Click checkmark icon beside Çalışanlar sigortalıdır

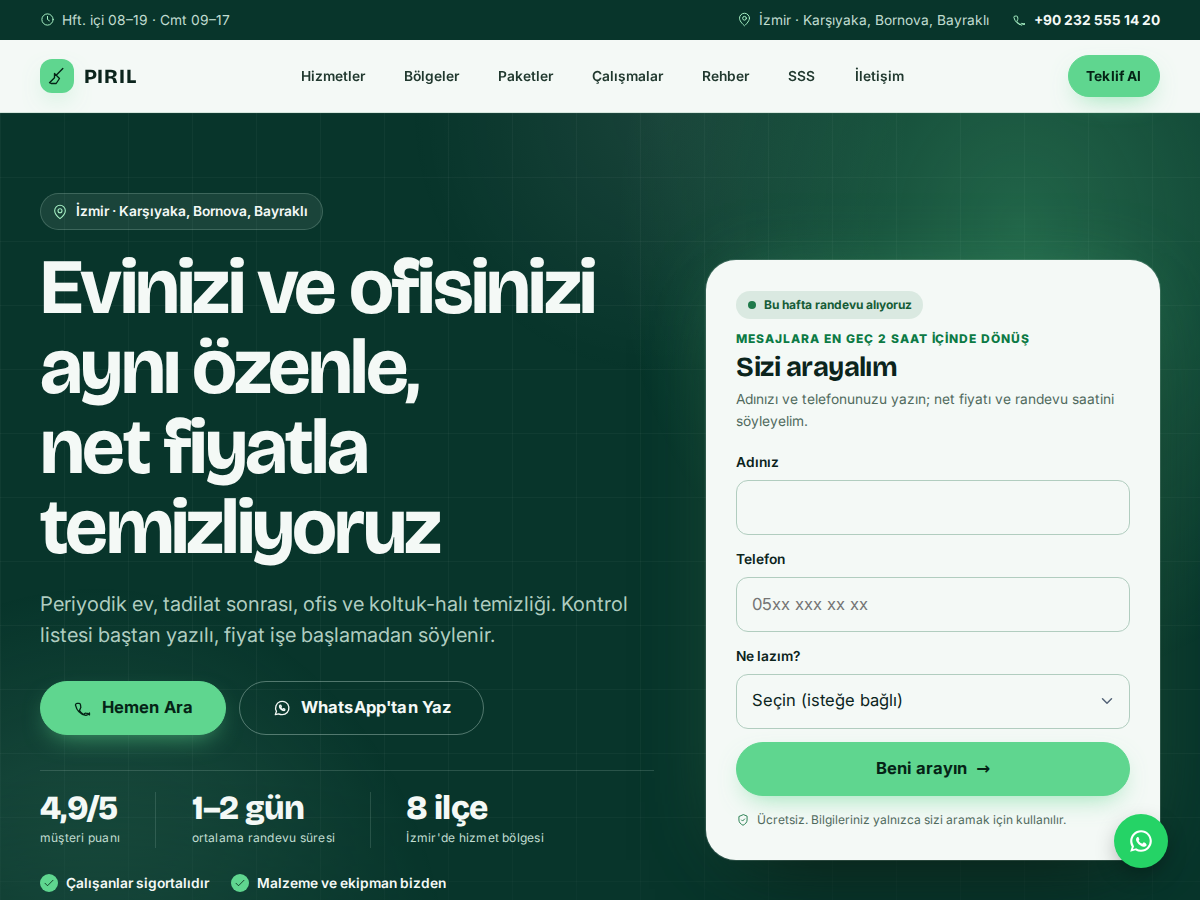49,883
